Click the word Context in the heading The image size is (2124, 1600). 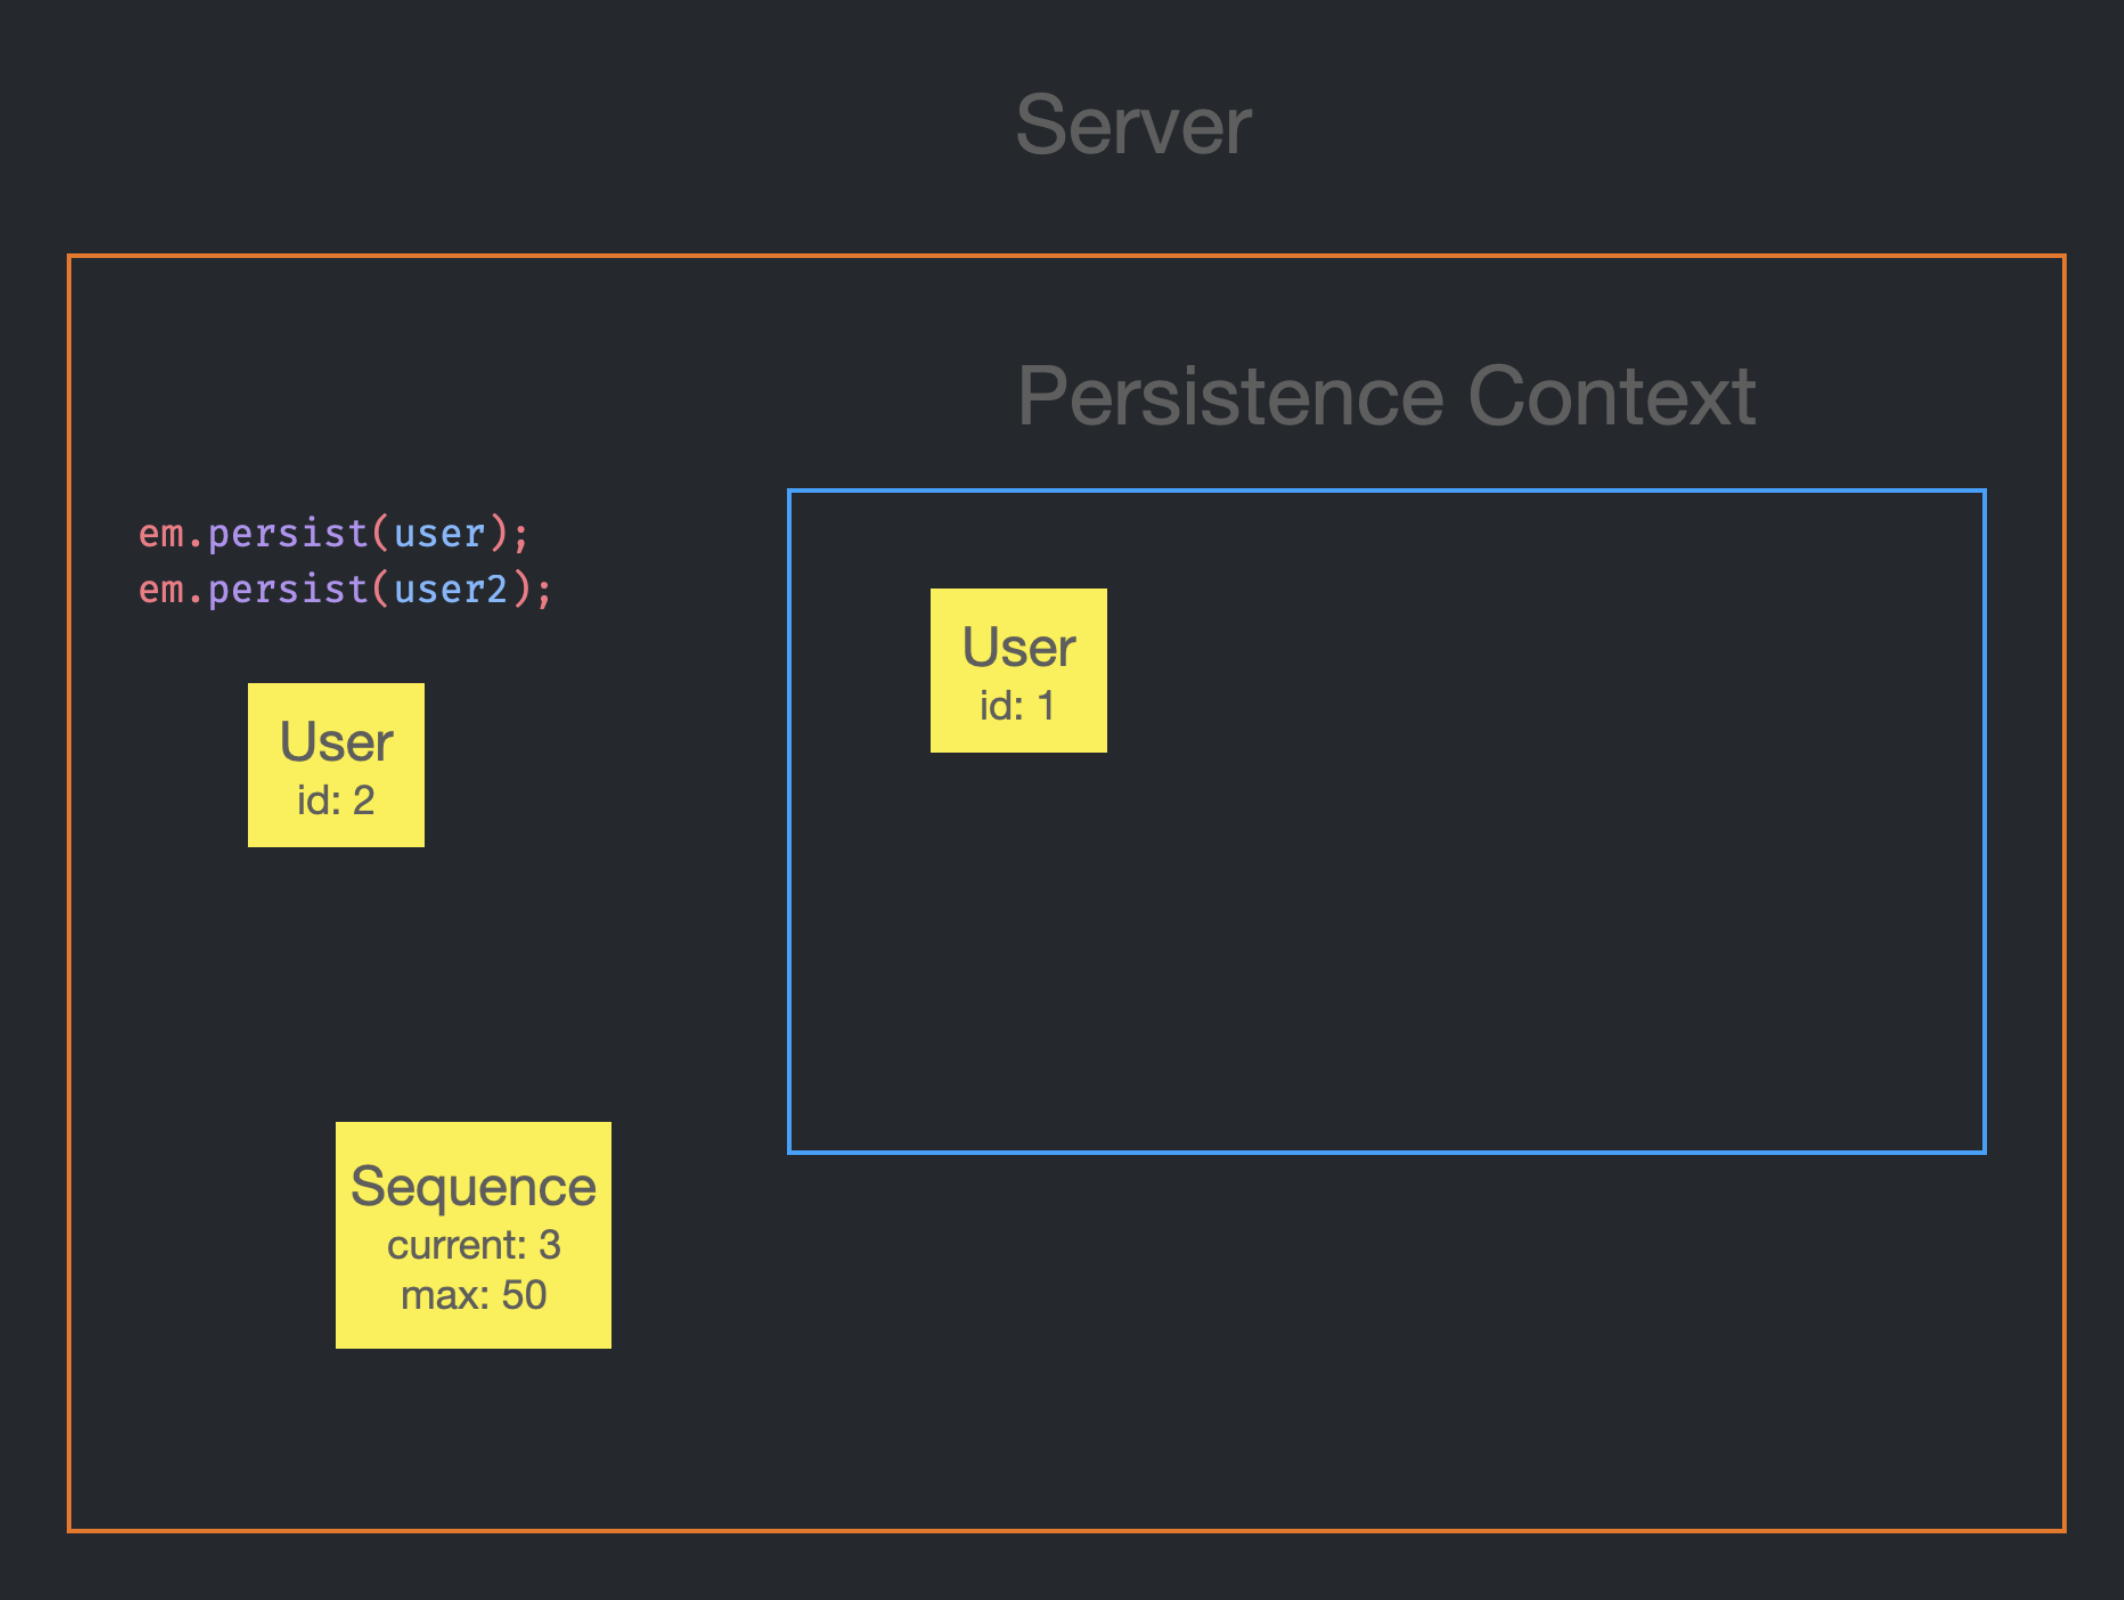(1611, 396)
